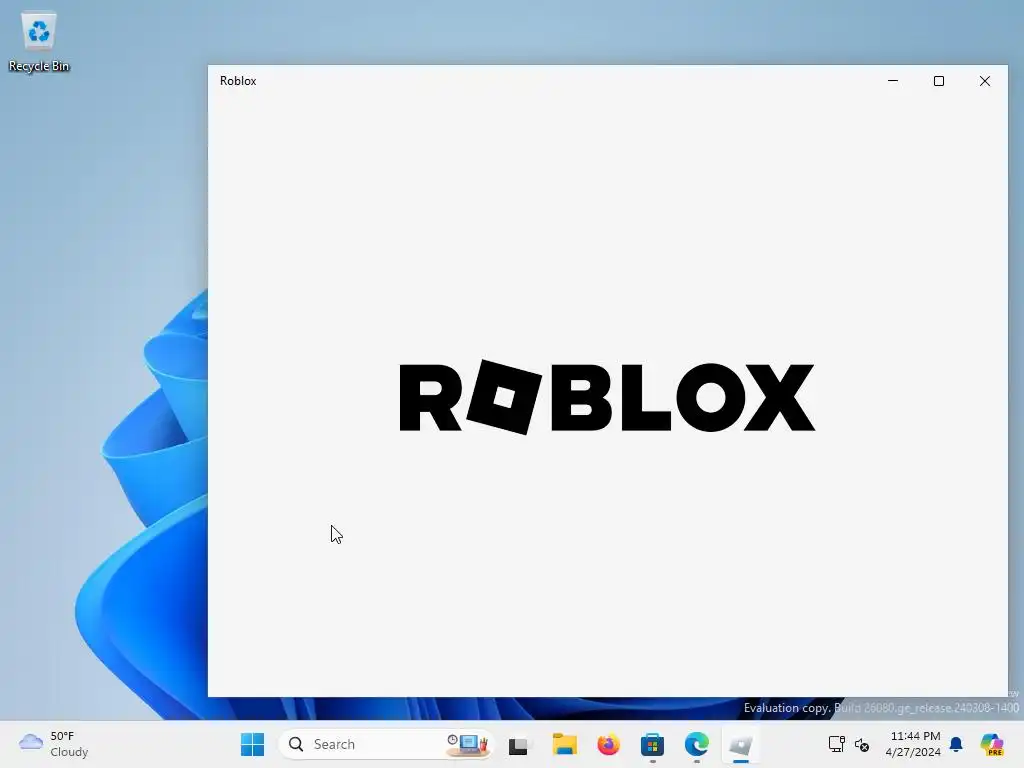Maximize the Roblox window
The height and width of the screenshot is (768, 1024).
click(x=938, y=81)
